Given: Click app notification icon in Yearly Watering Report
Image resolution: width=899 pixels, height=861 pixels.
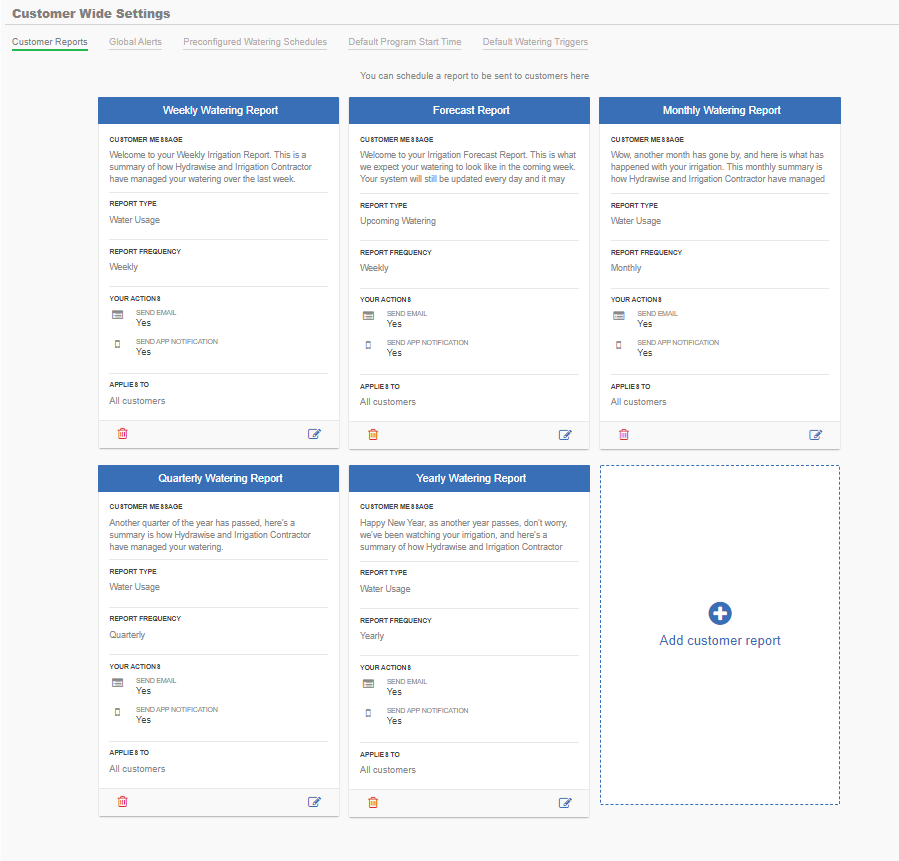Looking at the screenshot, I should [x=368, y=713].
